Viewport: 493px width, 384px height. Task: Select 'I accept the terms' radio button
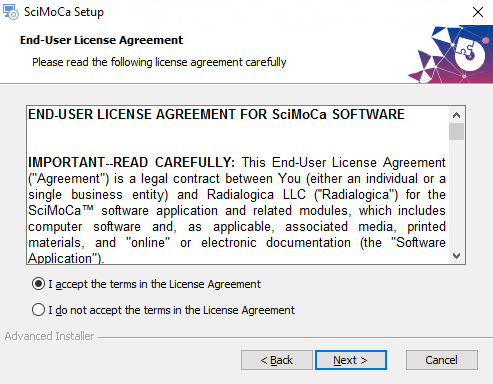tap(38, 284)
